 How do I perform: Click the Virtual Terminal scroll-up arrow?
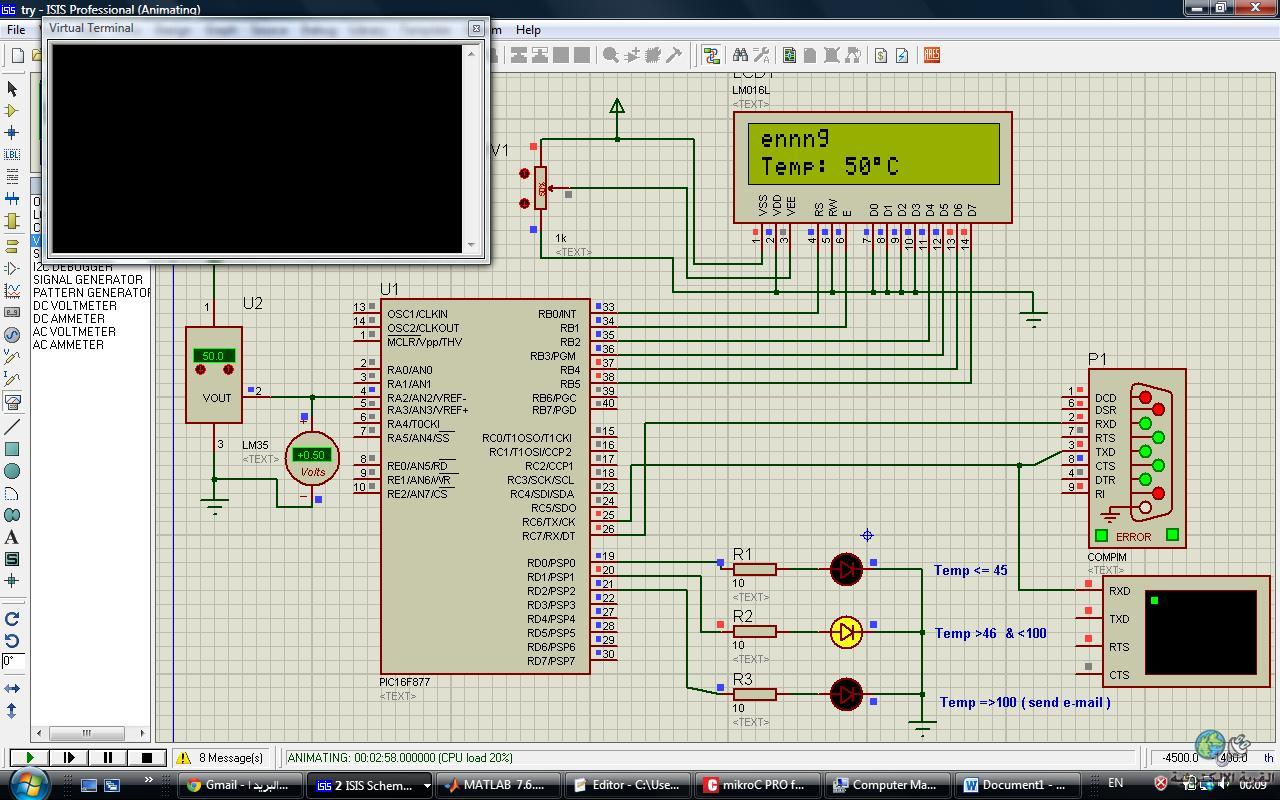[x=472, y=52]
